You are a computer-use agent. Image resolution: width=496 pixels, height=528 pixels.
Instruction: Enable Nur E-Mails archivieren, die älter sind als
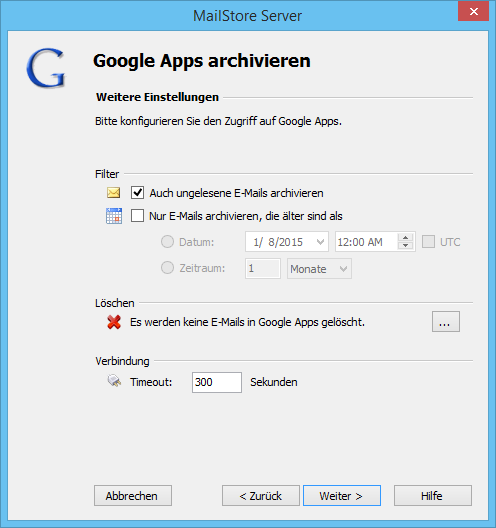pos(137,216)
